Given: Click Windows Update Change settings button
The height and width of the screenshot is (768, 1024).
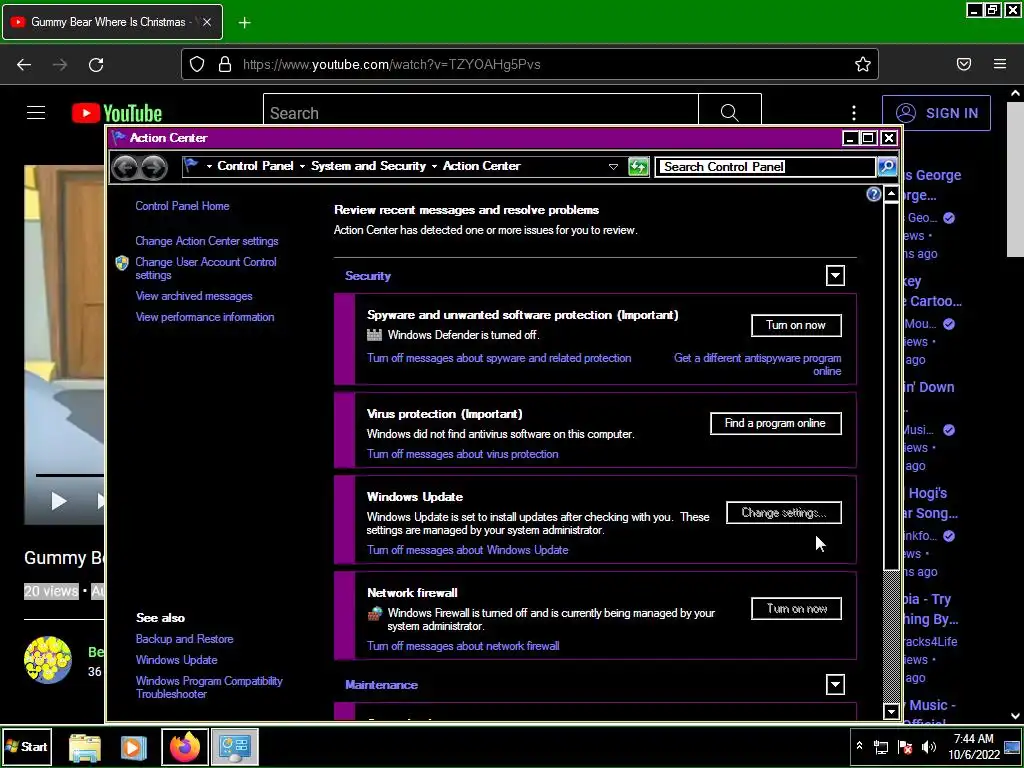Looking at the screenshot, I should pos(784,513).
